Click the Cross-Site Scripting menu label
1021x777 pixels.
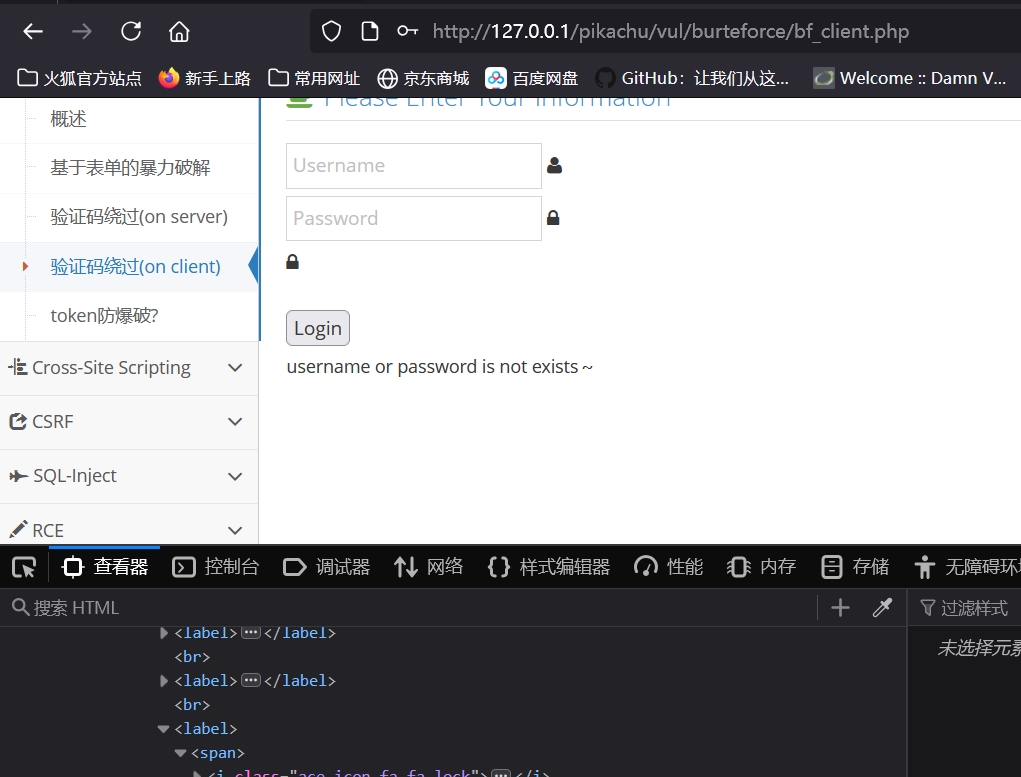[111, 368]
